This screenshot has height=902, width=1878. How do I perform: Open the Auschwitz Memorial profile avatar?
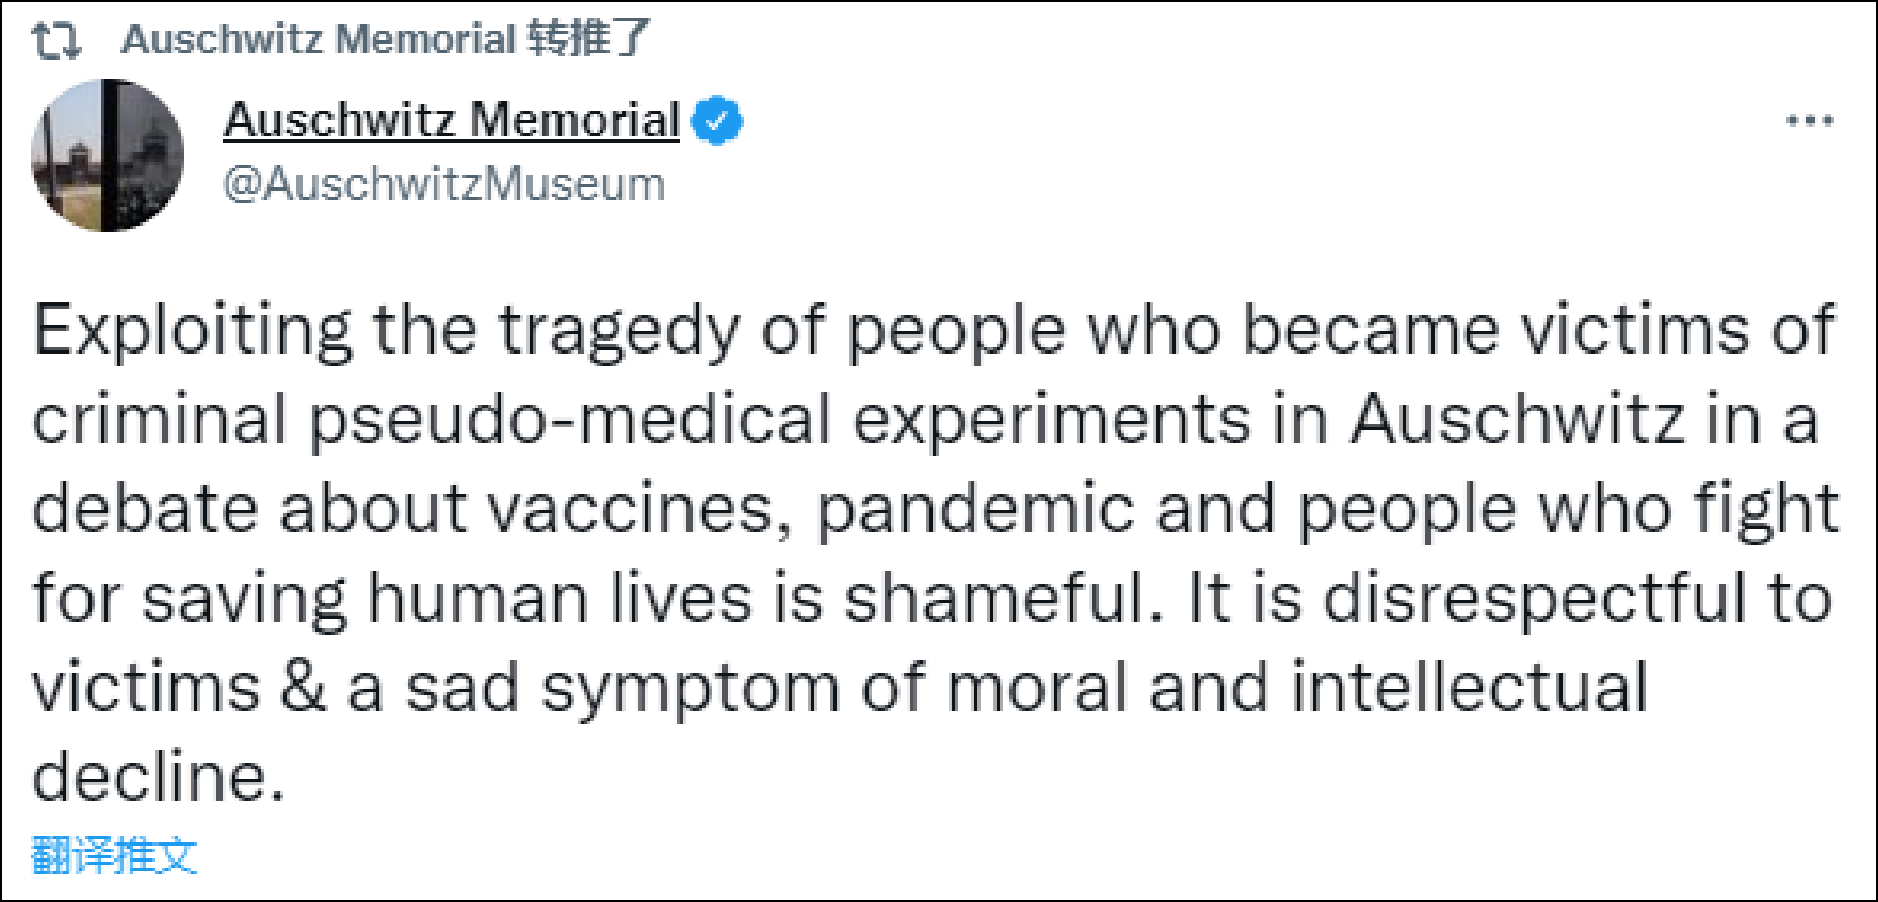(107, 155)
